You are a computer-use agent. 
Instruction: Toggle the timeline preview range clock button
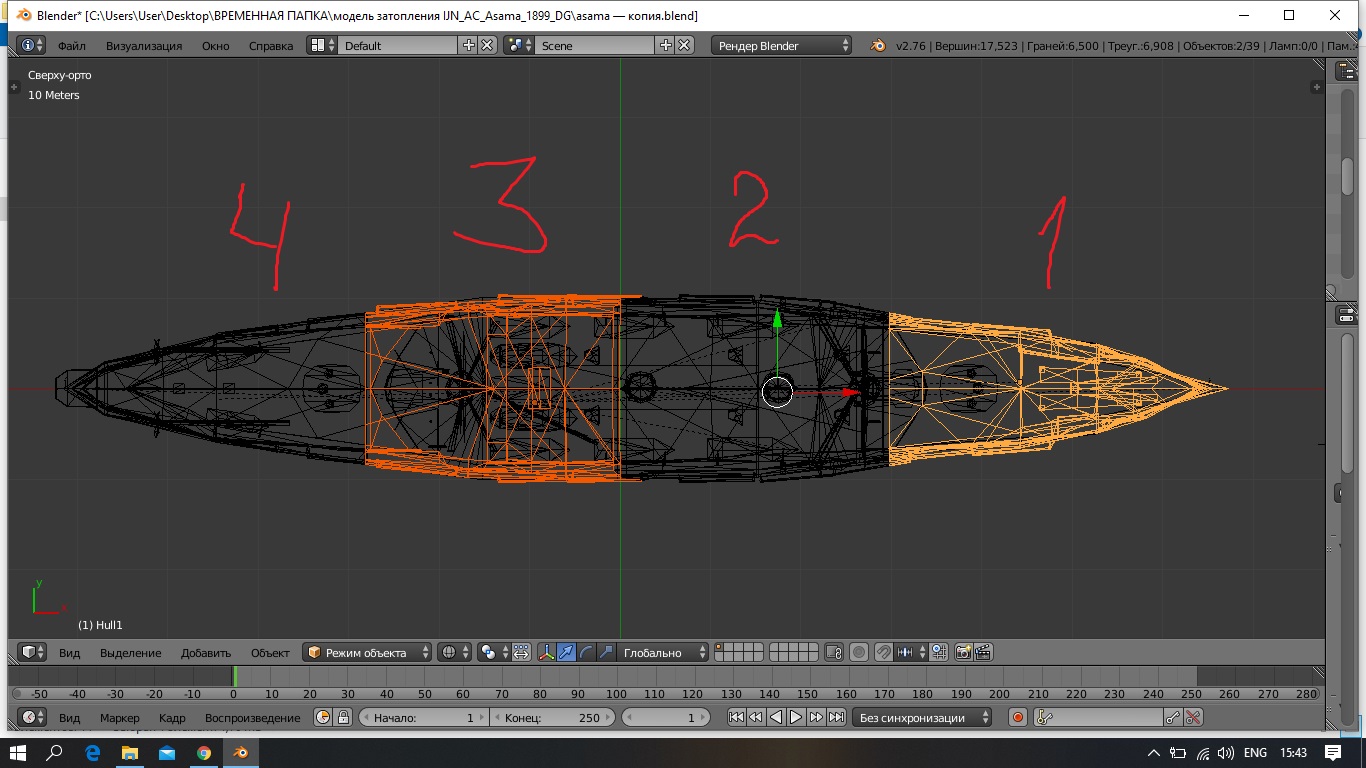323,717
